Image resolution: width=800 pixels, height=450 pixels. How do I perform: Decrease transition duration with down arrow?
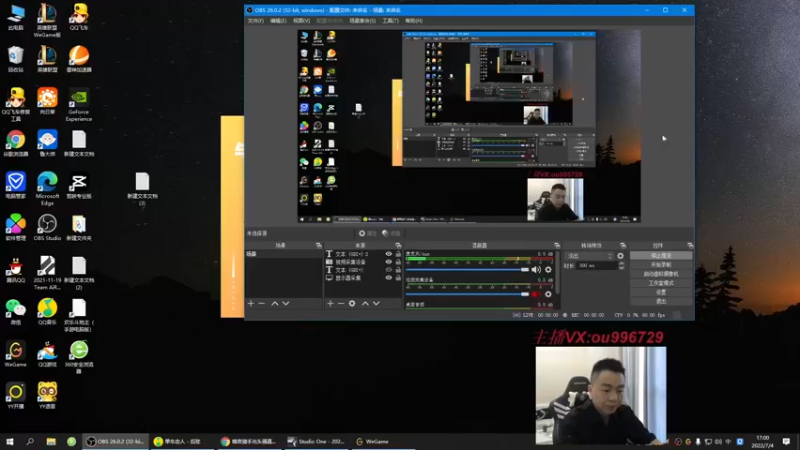621,268
